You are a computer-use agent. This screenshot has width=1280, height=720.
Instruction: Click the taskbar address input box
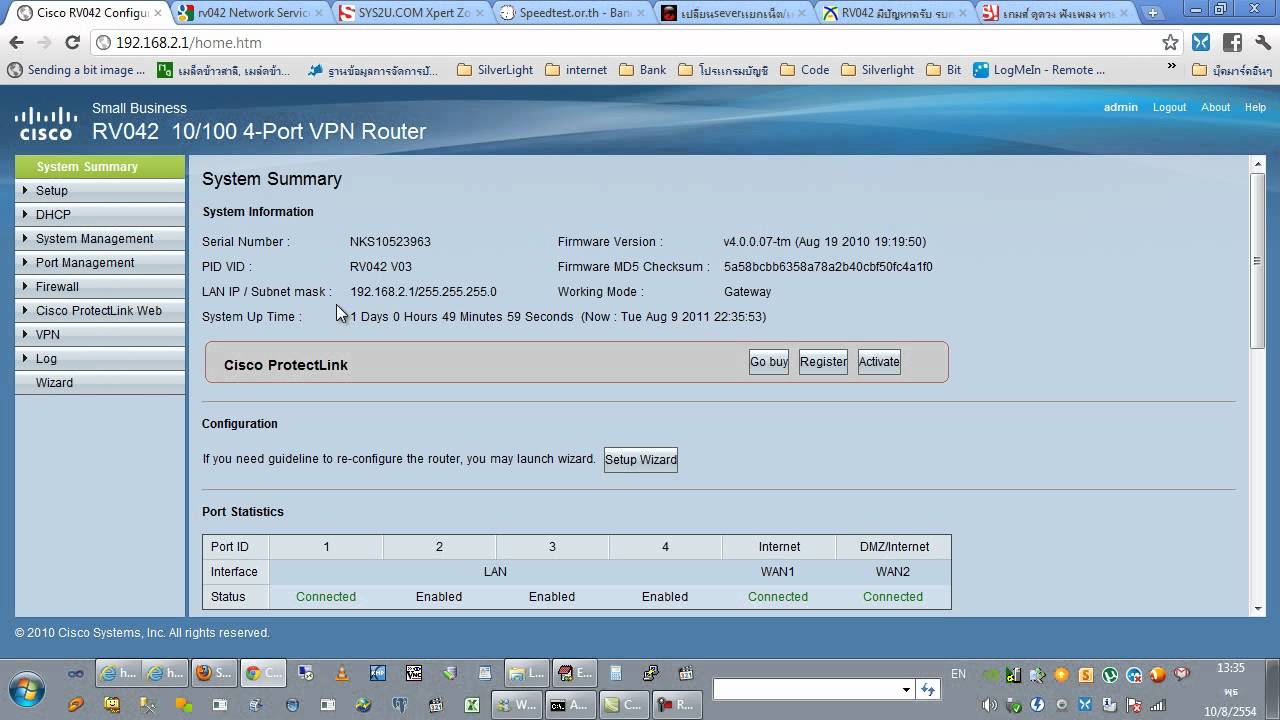pyautogui.click(x=805, y=689)
